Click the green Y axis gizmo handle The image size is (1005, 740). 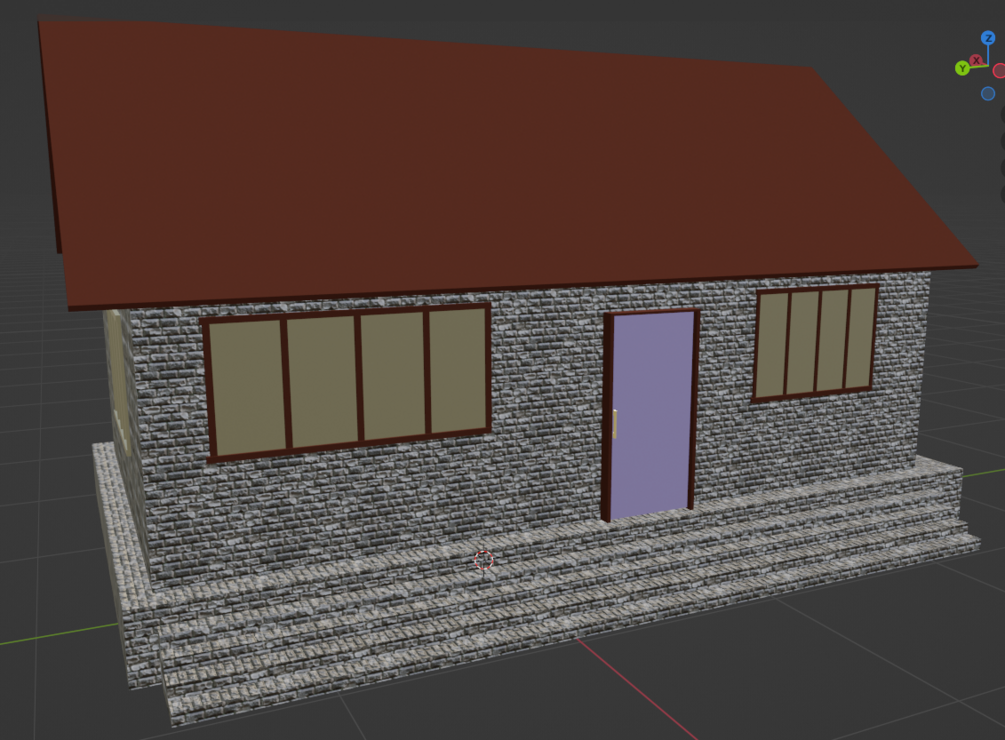(962, 69)
